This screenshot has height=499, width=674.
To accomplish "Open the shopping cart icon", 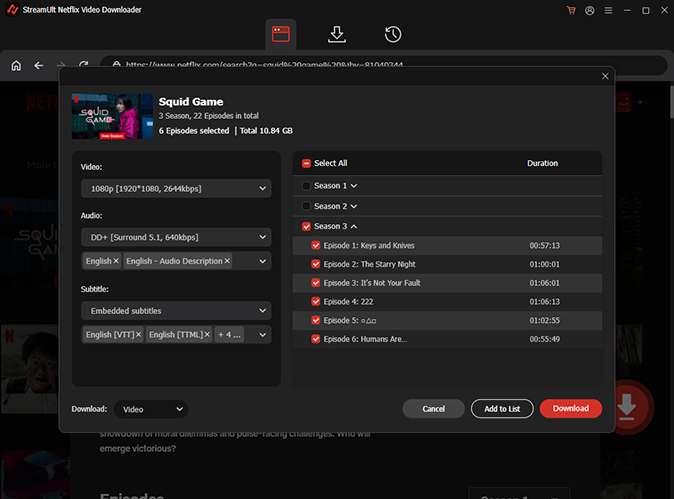I will click(571, 10).
